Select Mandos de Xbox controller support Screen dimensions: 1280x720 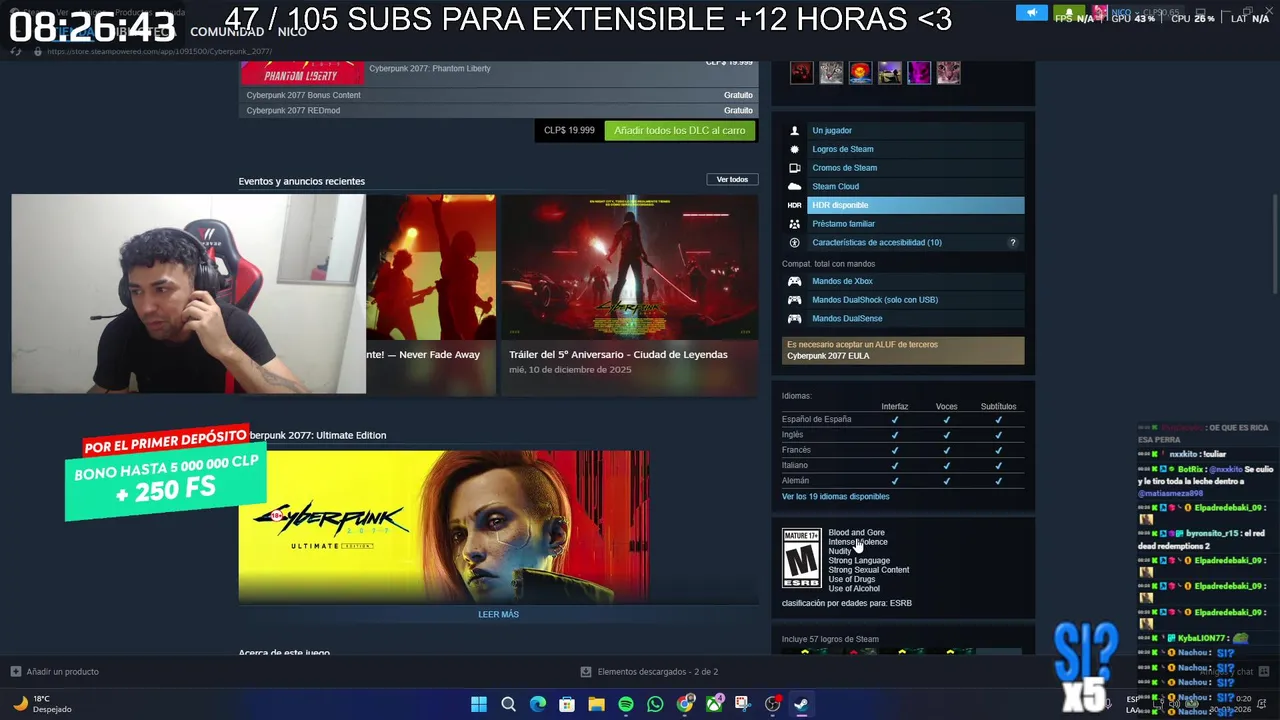click(x=904, y=281)
